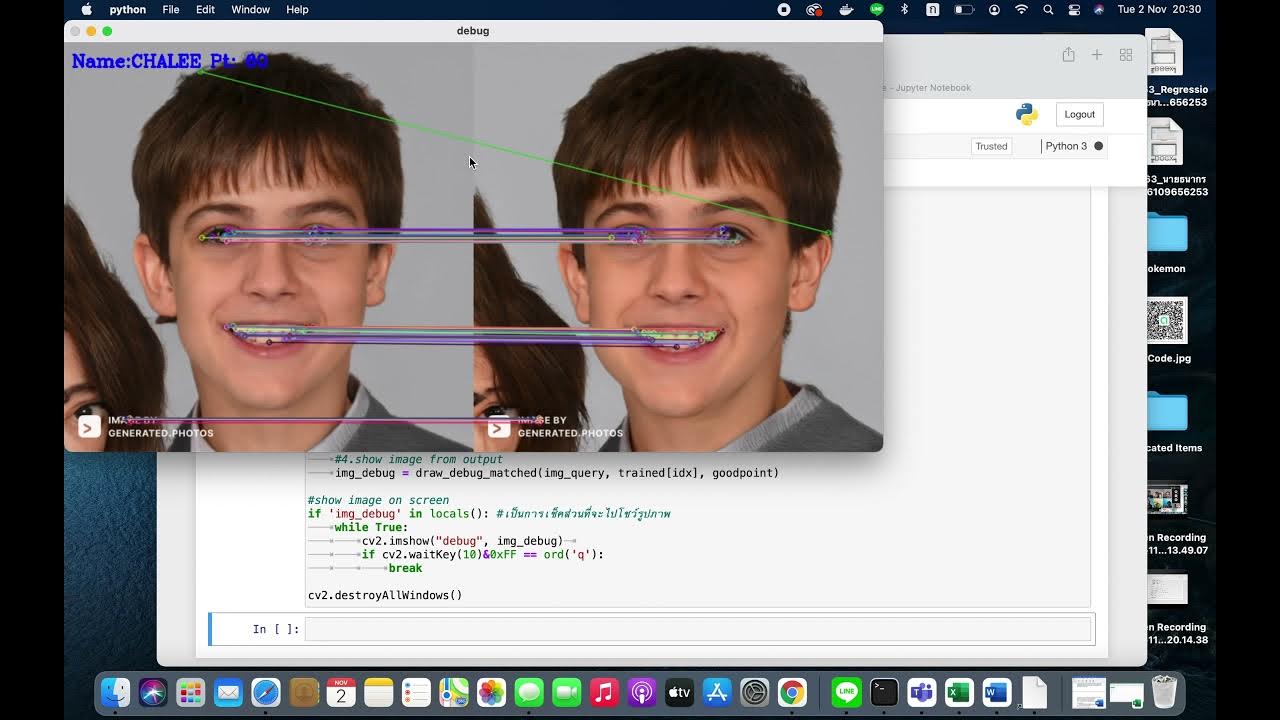Click the Python 3 kernel name
Image resolution: width=1280 pixels, height=720 pixels.
pos(1066,146)
